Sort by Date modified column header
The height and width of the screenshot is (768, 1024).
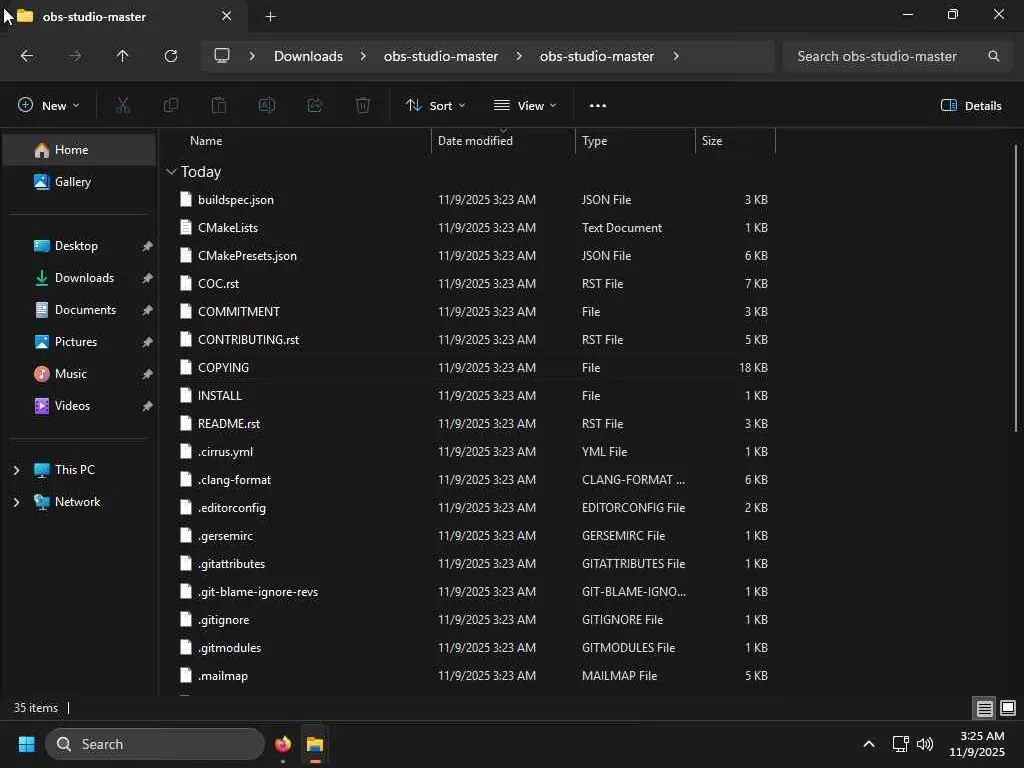tap(504, 141)
